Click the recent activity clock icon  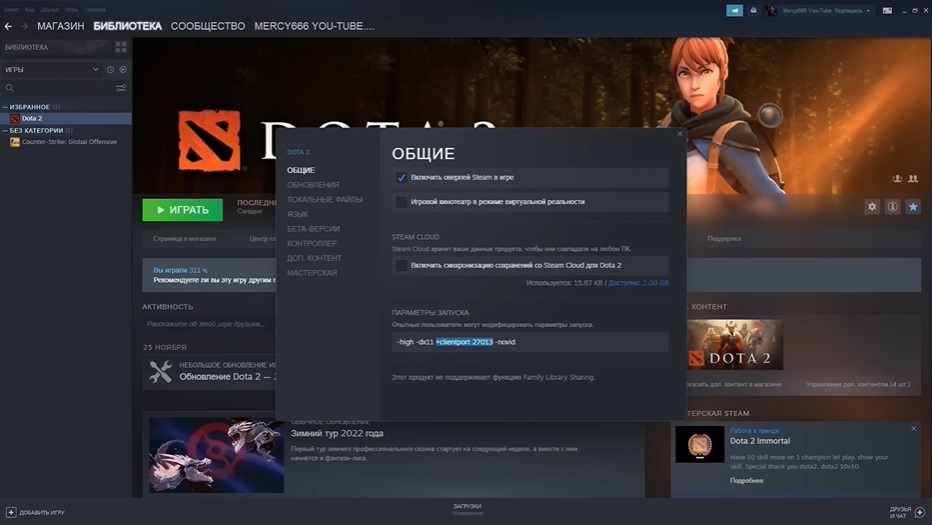click(111, 70)
